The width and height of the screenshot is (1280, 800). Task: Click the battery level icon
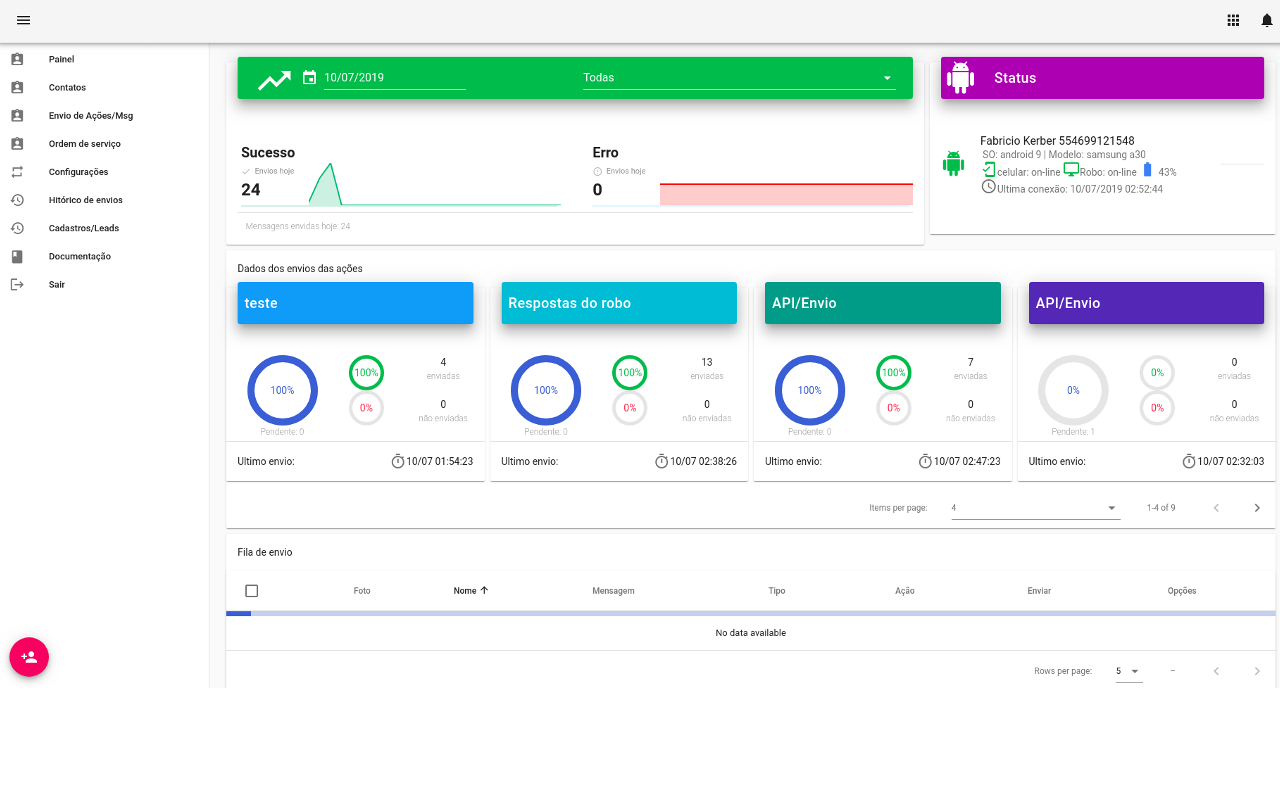coord(1147,170)
